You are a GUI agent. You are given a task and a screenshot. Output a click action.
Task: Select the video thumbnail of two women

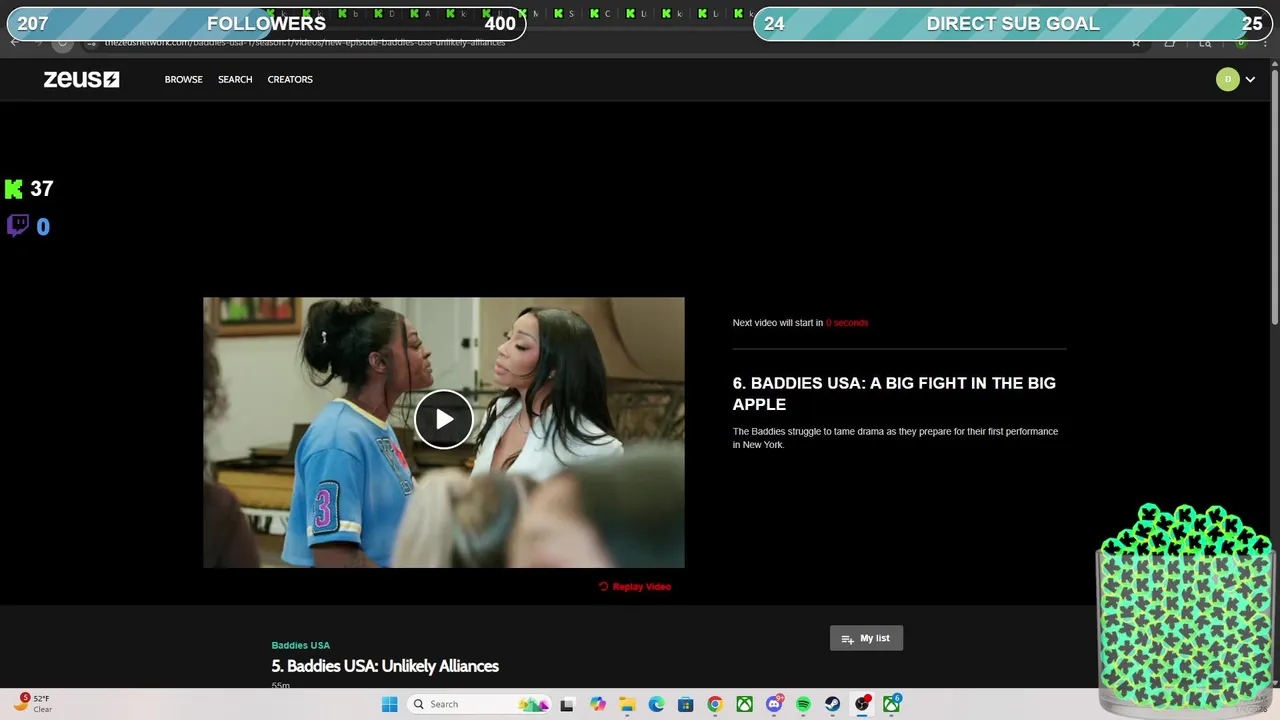444,432
